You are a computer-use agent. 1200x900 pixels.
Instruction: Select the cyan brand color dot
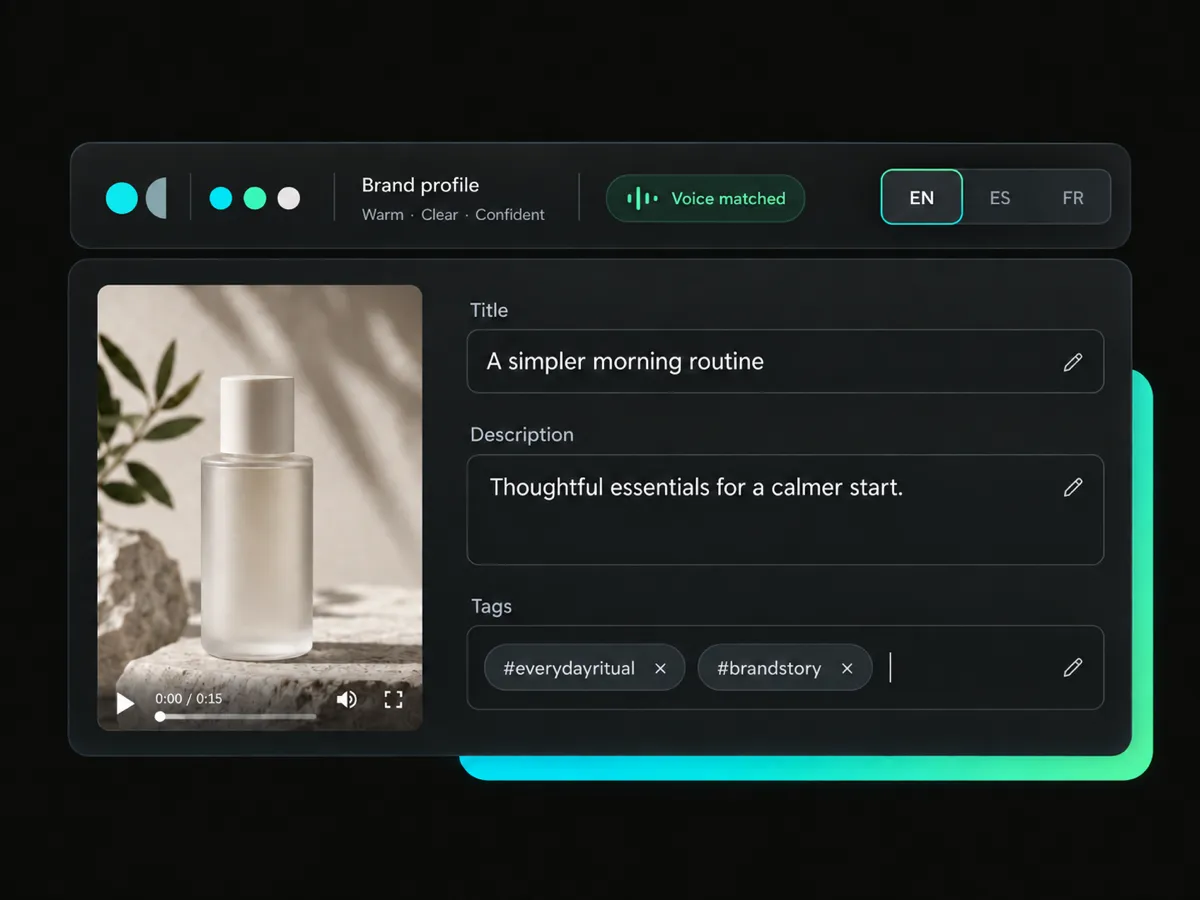point(221,198)
